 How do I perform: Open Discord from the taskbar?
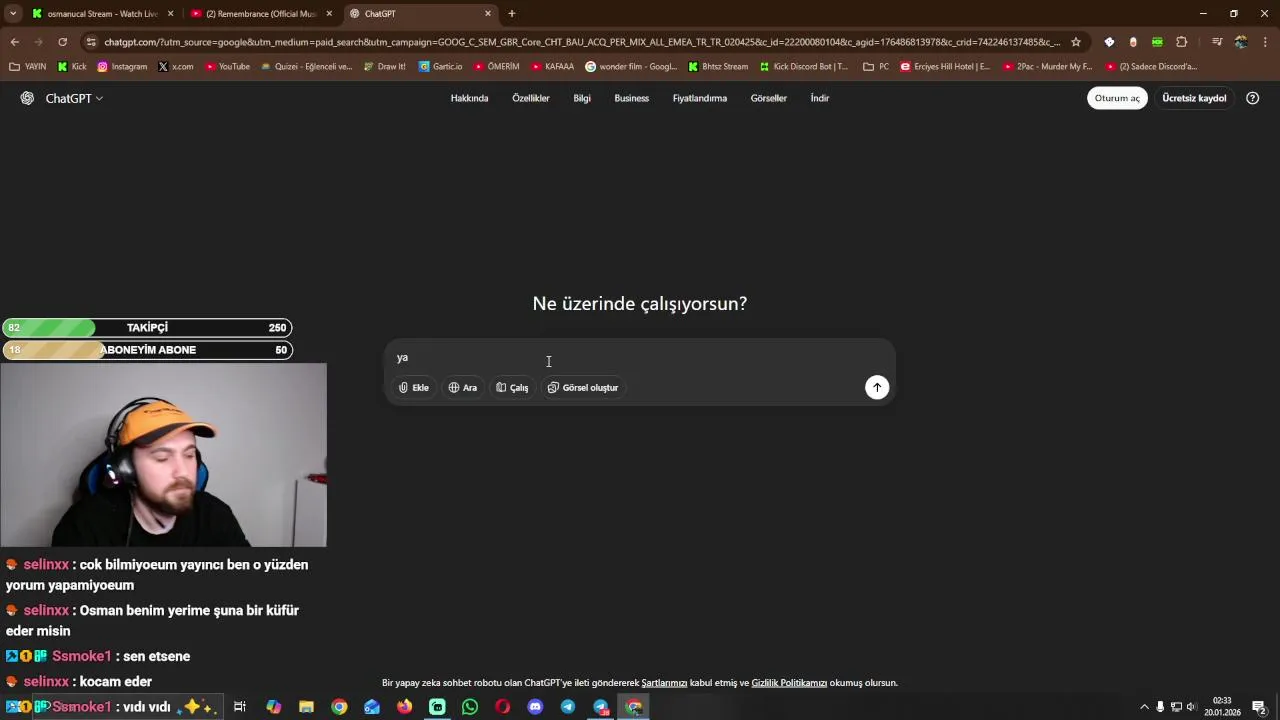(535, 707)
